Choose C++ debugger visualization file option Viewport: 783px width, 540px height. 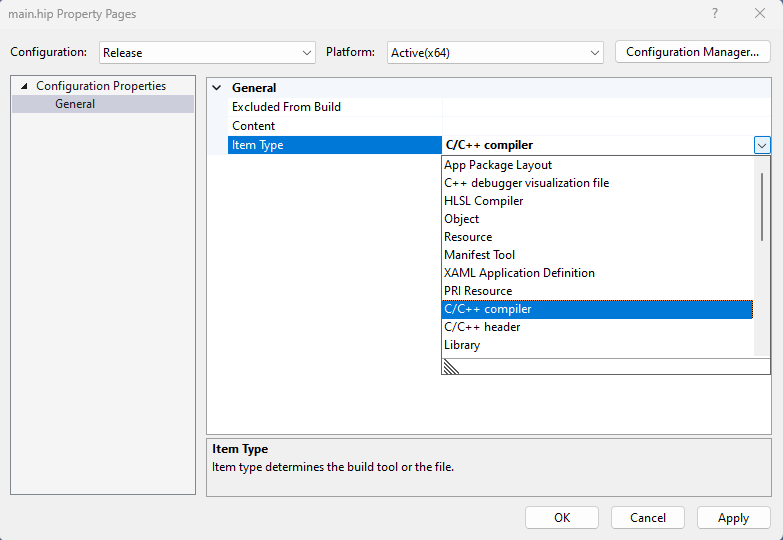pos(526,183)
